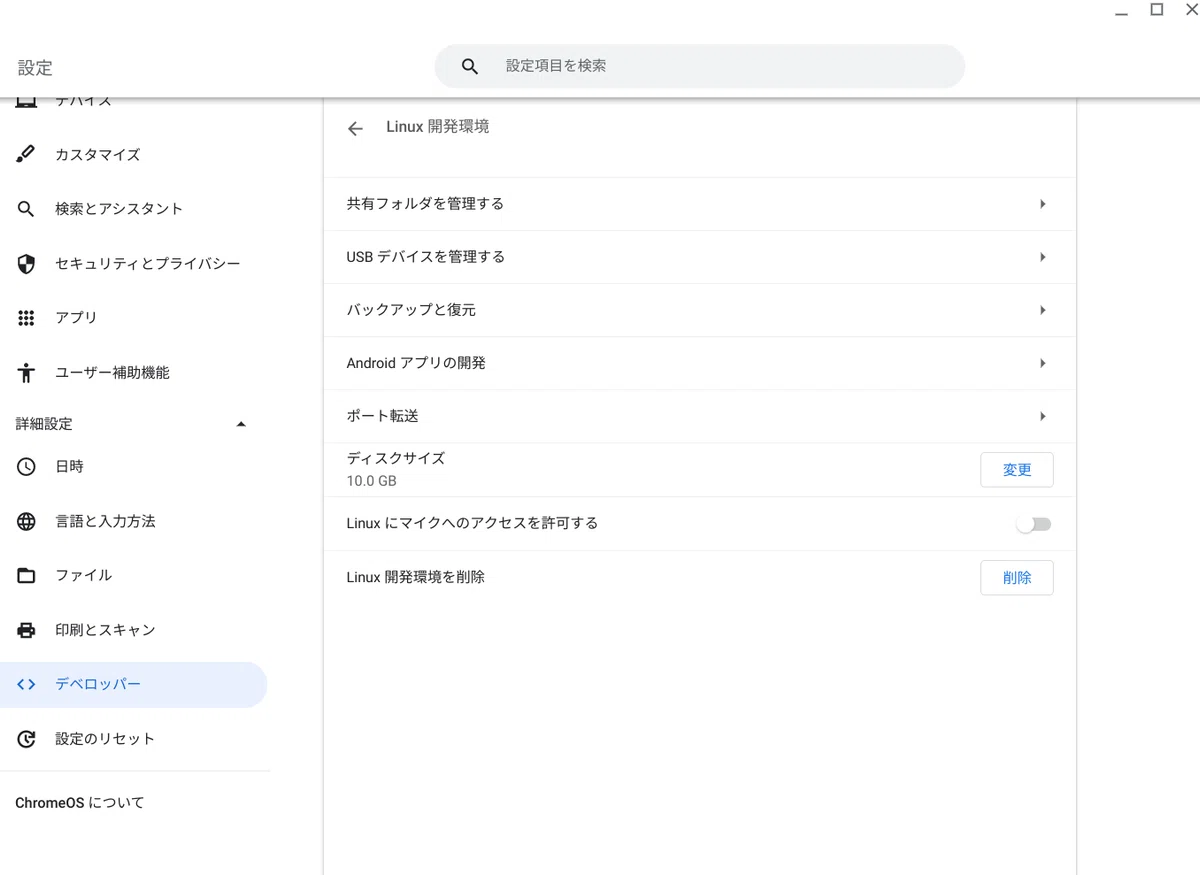The height and width of the screenshot is (875, 1200).
Task: Open ポート転送 via its arrow
Action: (x=1043, y=416)
